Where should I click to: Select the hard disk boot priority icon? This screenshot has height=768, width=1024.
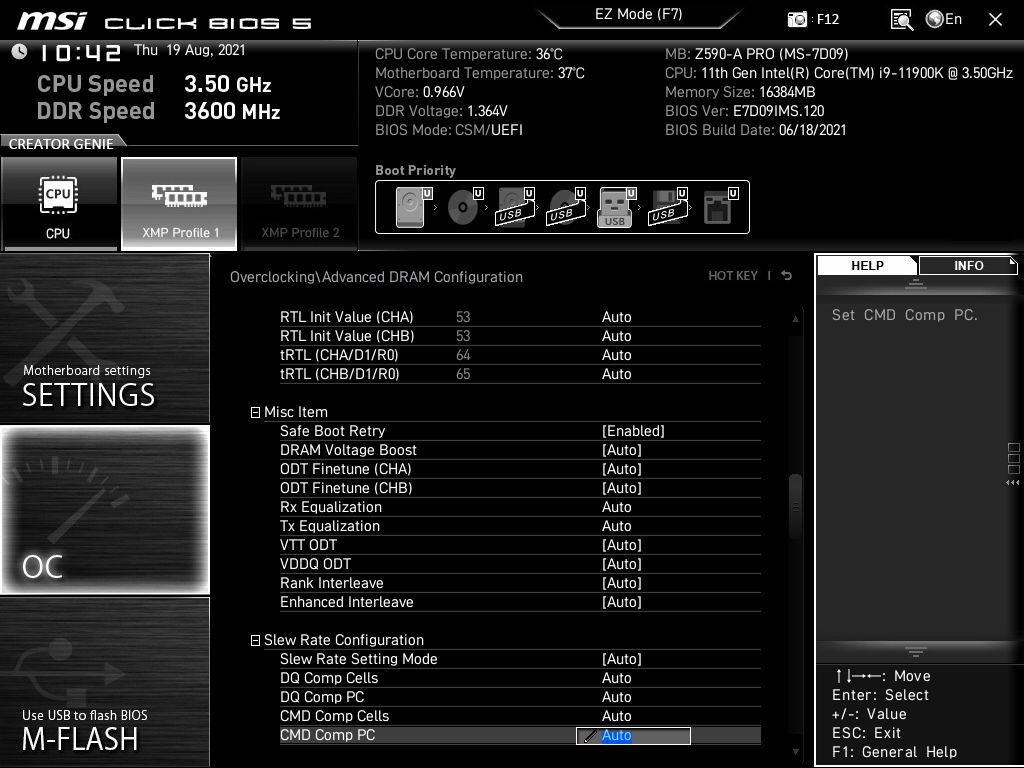[413, 207]
